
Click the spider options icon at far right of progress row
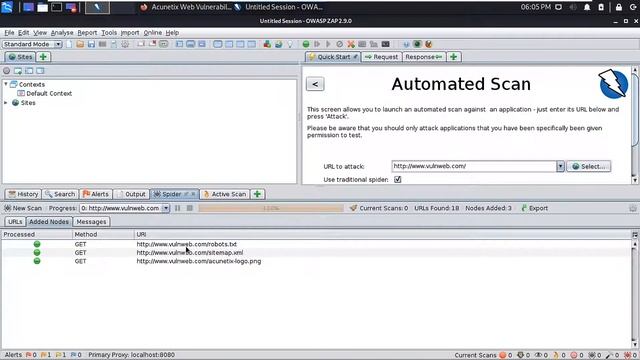coord(633,208)
